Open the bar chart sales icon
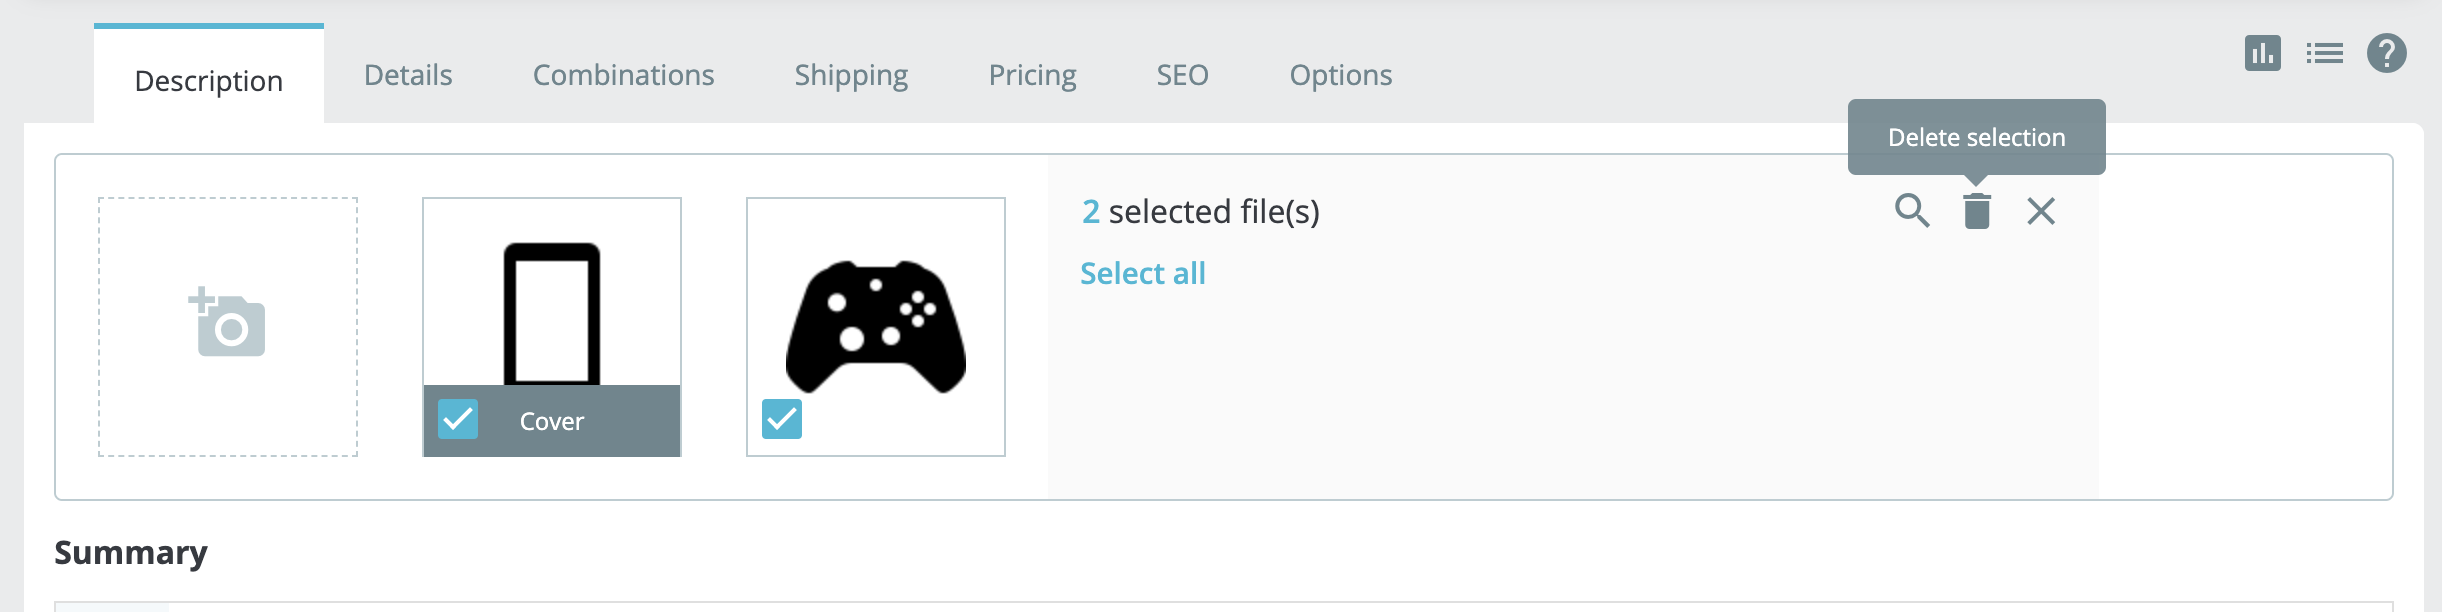This screenshot has width=2442, height=612. pos(2262,53)
